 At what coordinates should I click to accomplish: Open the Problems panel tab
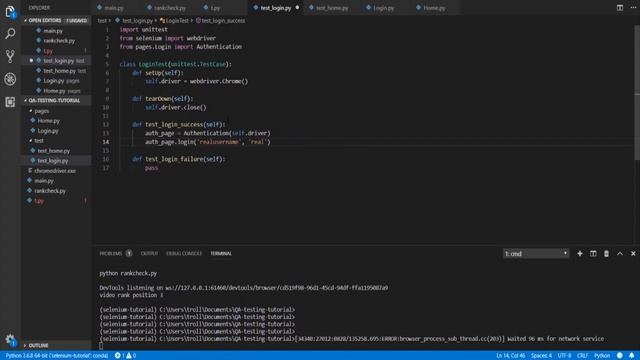(116, 253)
